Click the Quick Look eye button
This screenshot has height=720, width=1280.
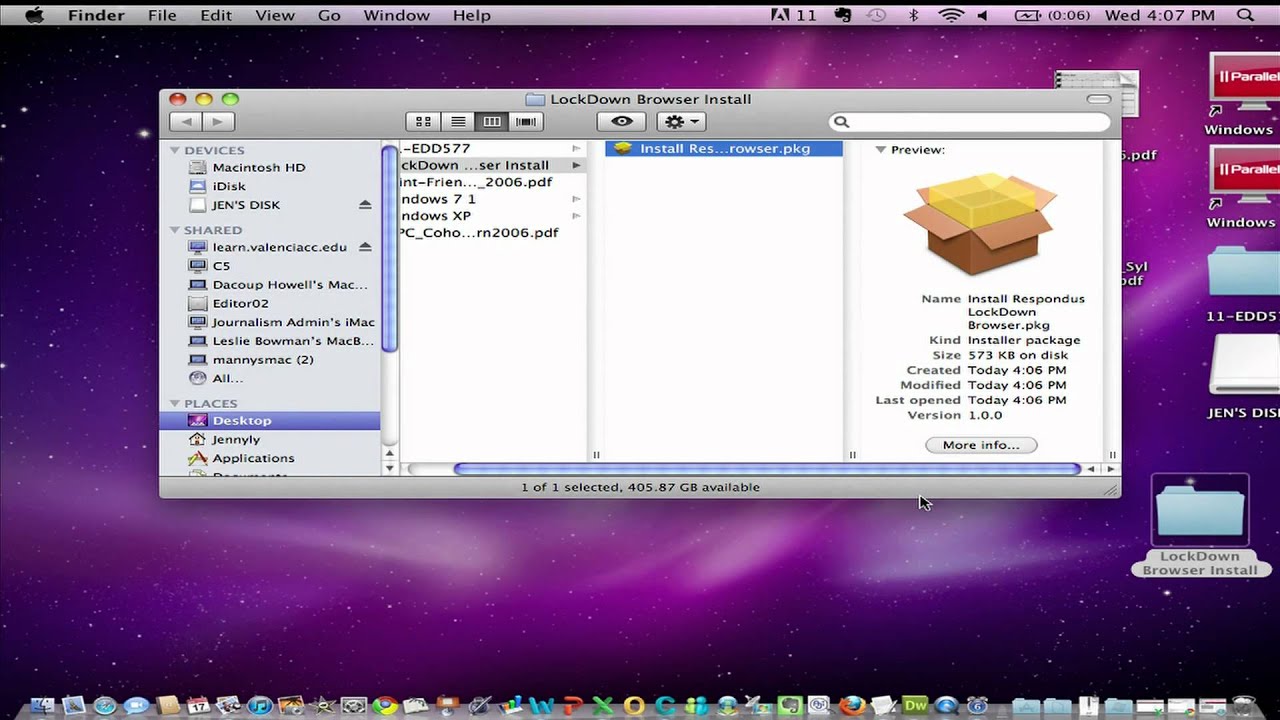(622, 122)
